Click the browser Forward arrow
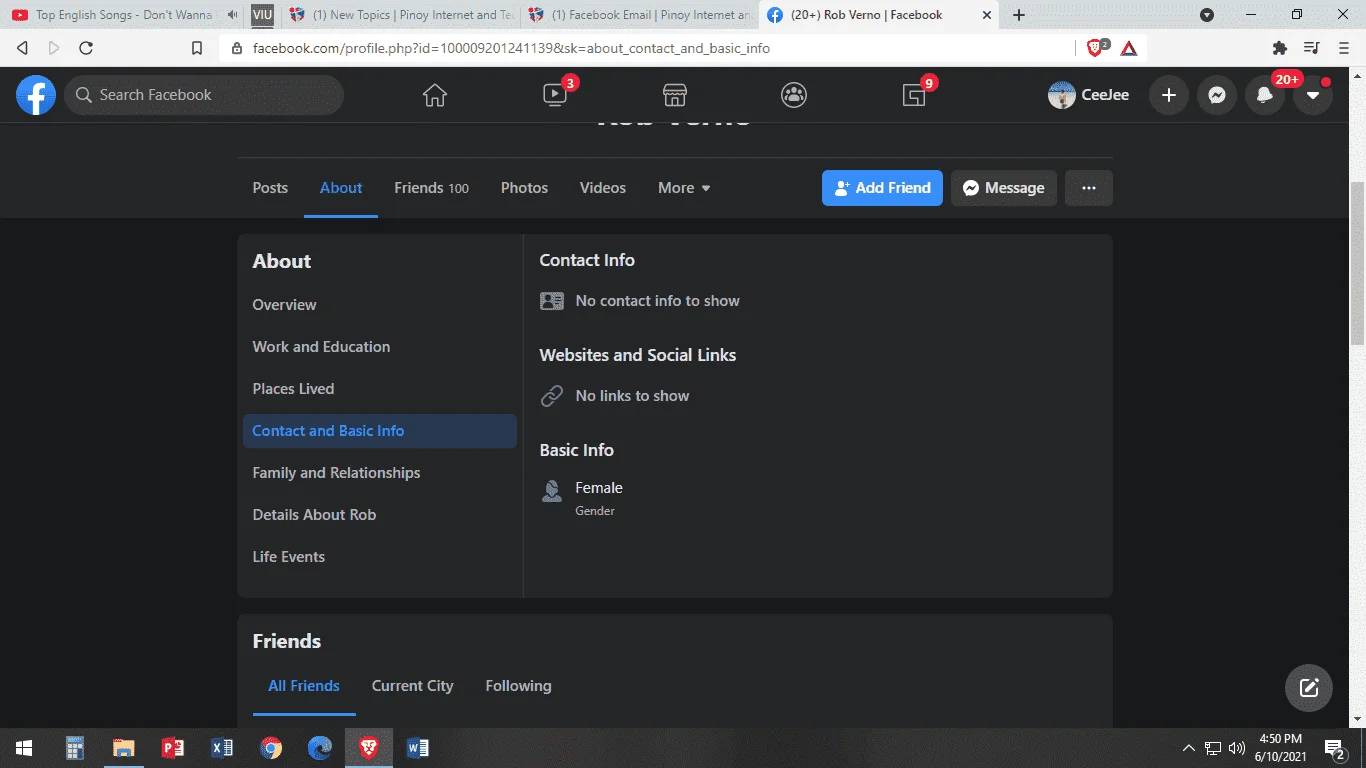 click(54, 48)
